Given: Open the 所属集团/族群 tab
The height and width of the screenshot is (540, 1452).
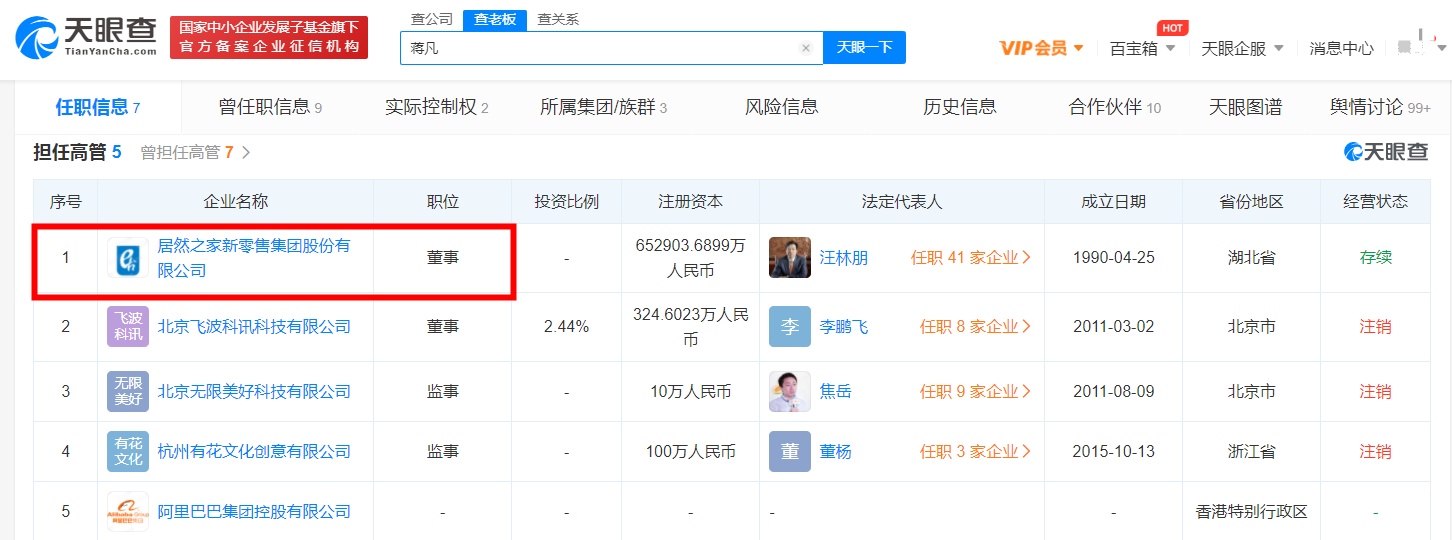Looking at the screenshot, I should pyautogui.click(x=603, y=107).
